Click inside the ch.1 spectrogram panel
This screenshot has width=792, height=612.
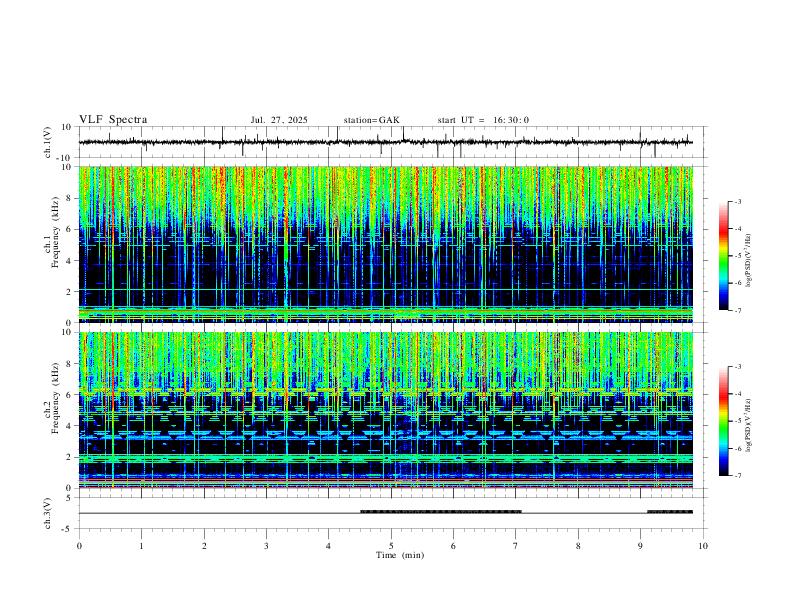tap(386, 244)
